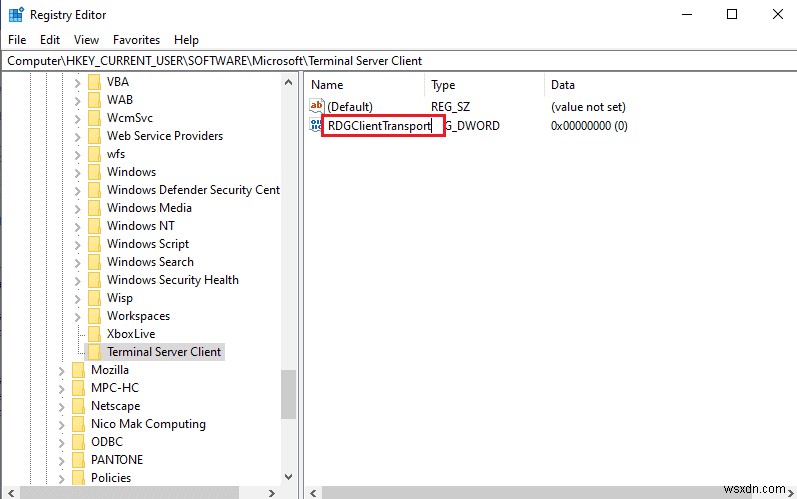Viewport: 797px width, 499px height.
Task: Click the WcmSvc folder icon
Action: [x=94, y=118]
